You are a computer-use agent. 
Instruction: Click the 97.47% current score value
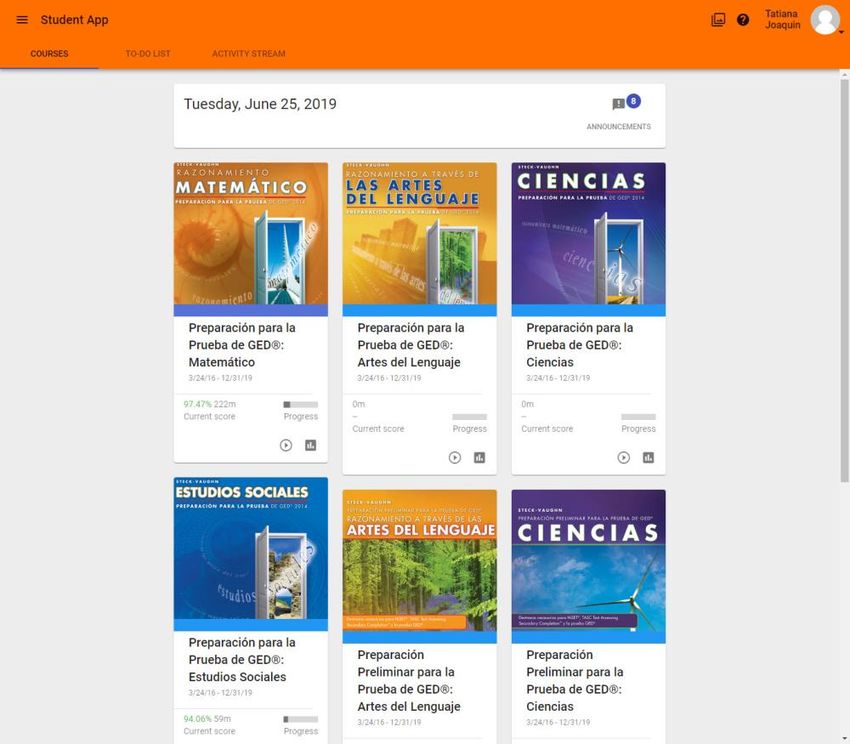click(197, 404)
